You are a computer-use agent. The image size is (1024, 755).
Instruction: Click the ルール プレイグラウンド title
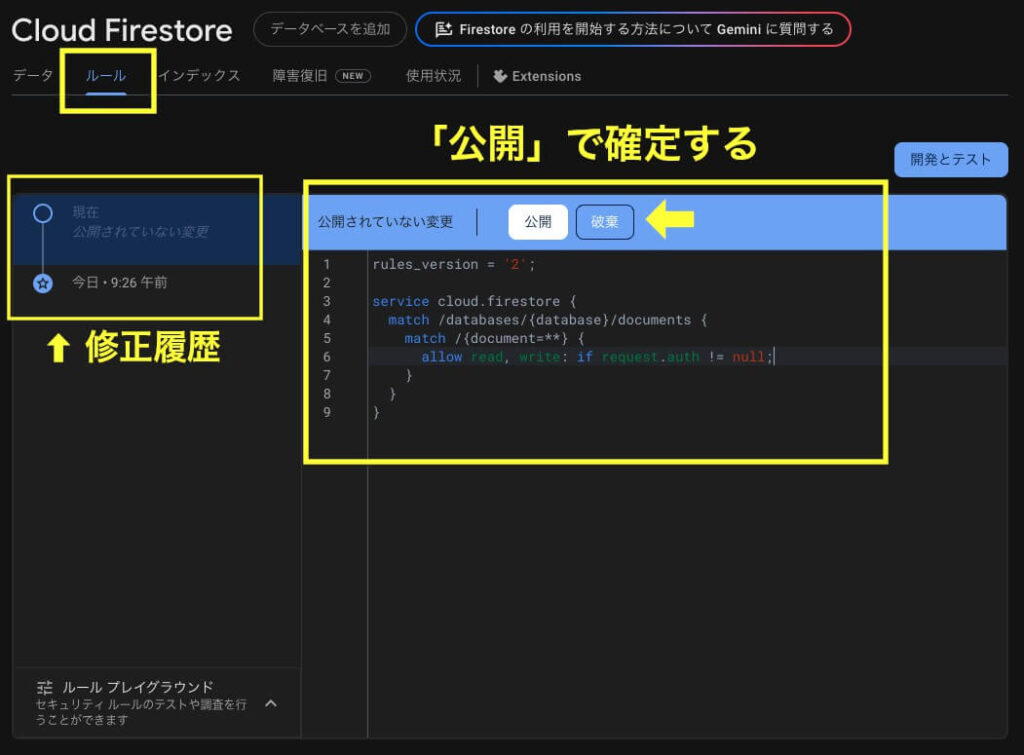pos(138,687)
